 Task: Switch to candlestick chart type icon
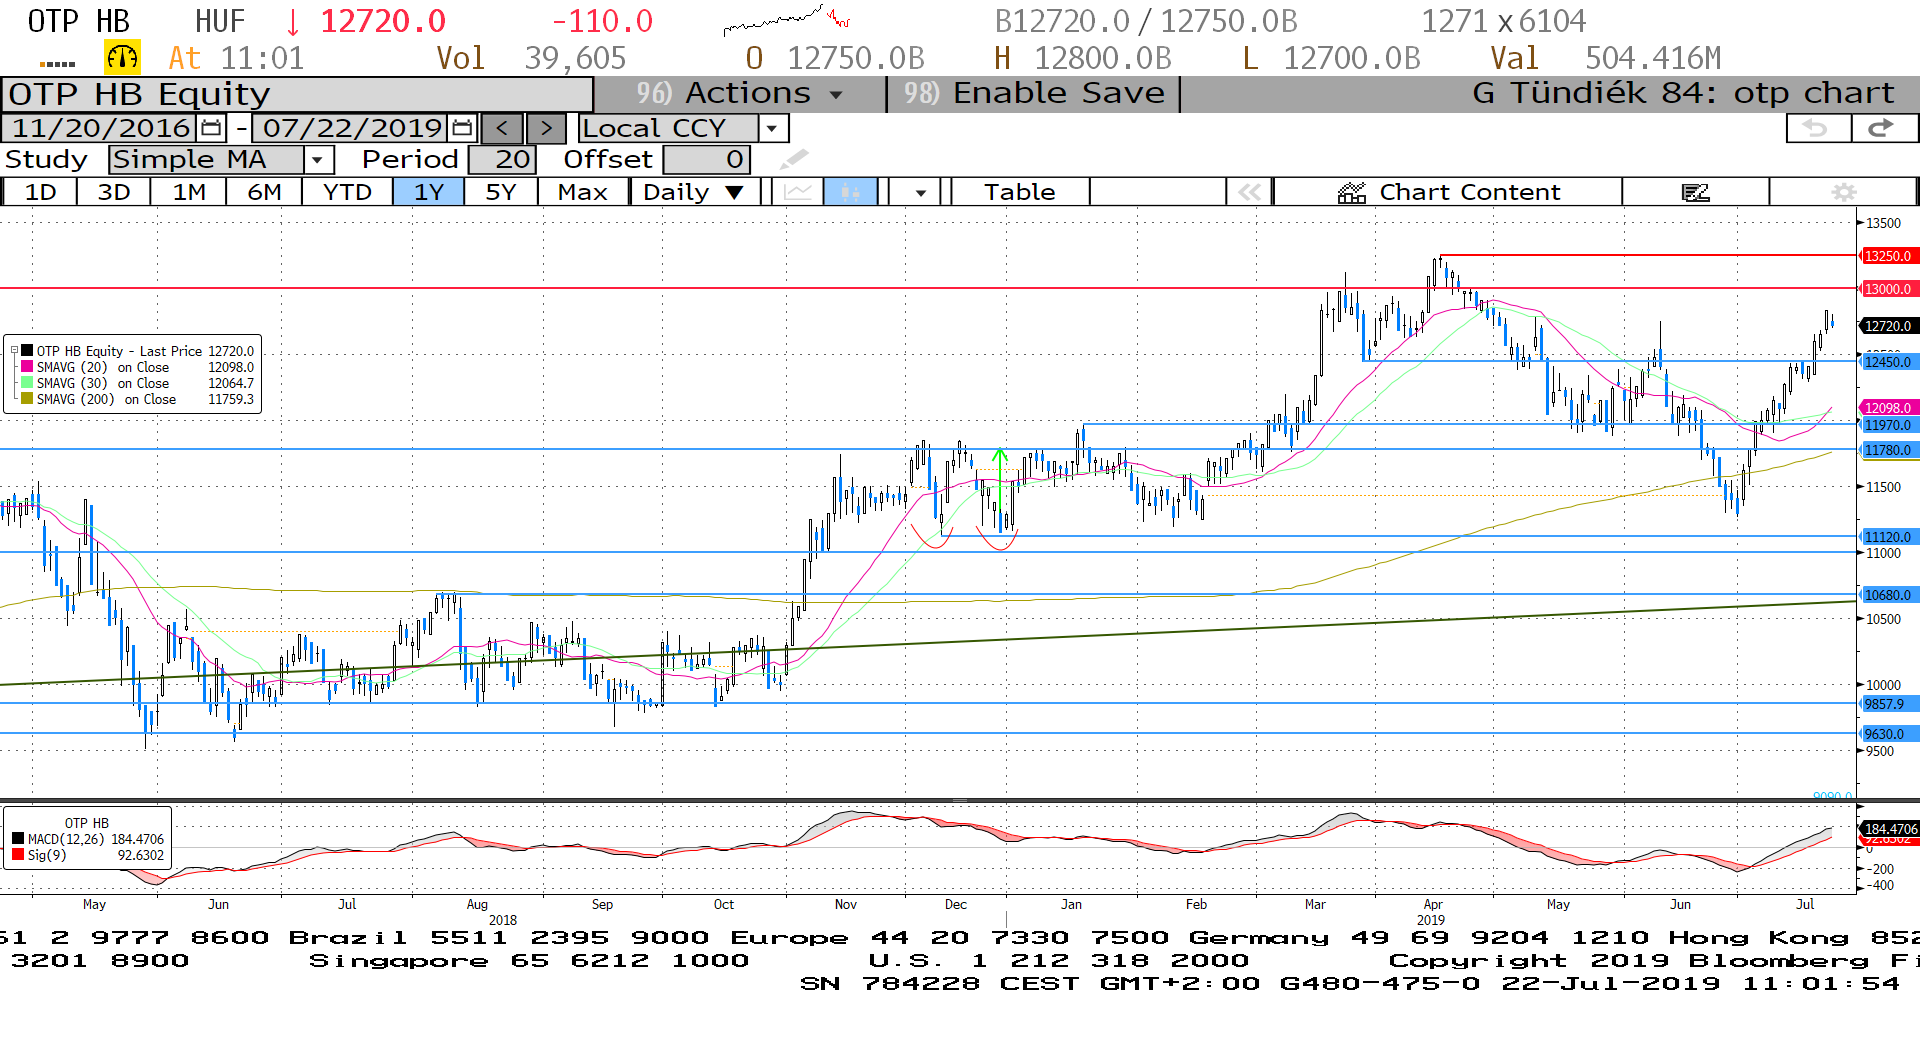tap(851, 192)
